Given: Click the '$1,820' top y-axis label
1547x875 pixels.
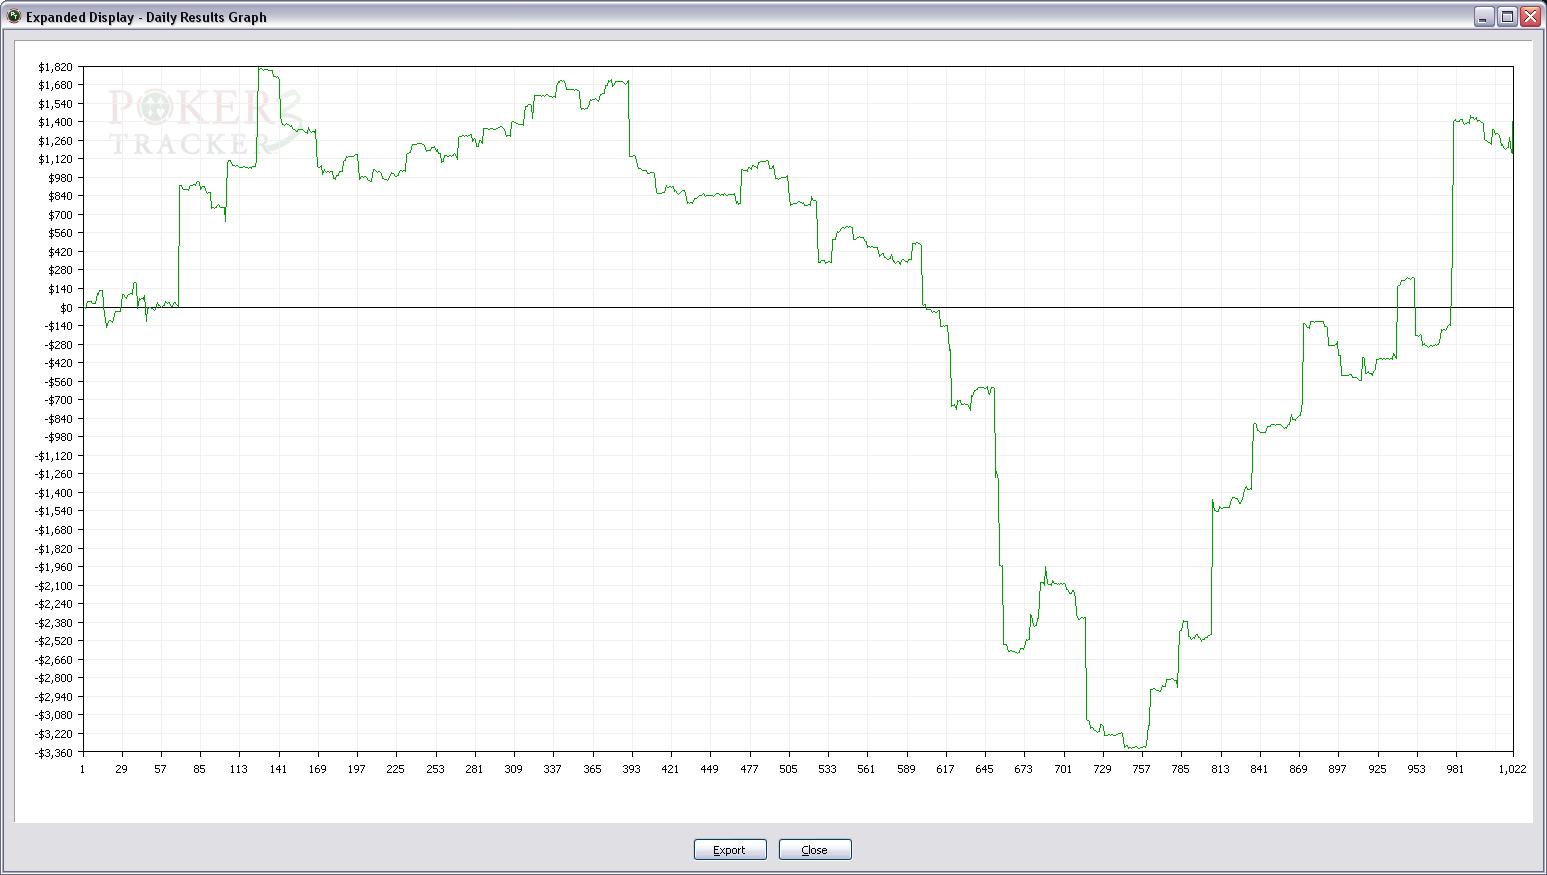Looking at the screenshot, I should [x=55, y=67].
